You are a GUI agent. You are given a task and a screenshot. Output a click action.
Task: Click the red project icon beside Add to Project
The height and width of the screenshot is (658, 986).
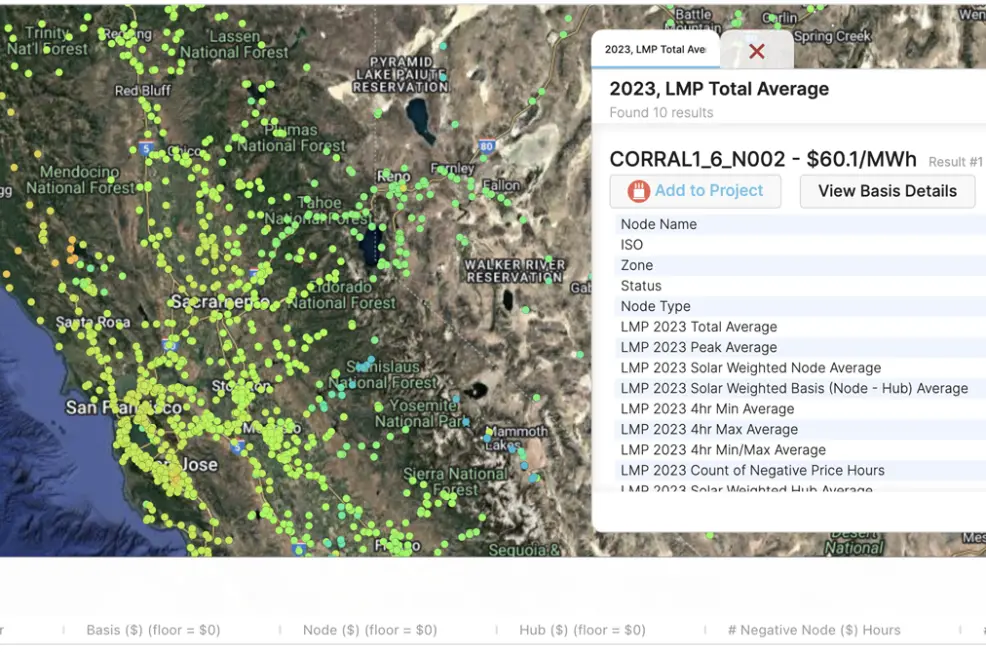pyautogui.click(x=638, y=191)
